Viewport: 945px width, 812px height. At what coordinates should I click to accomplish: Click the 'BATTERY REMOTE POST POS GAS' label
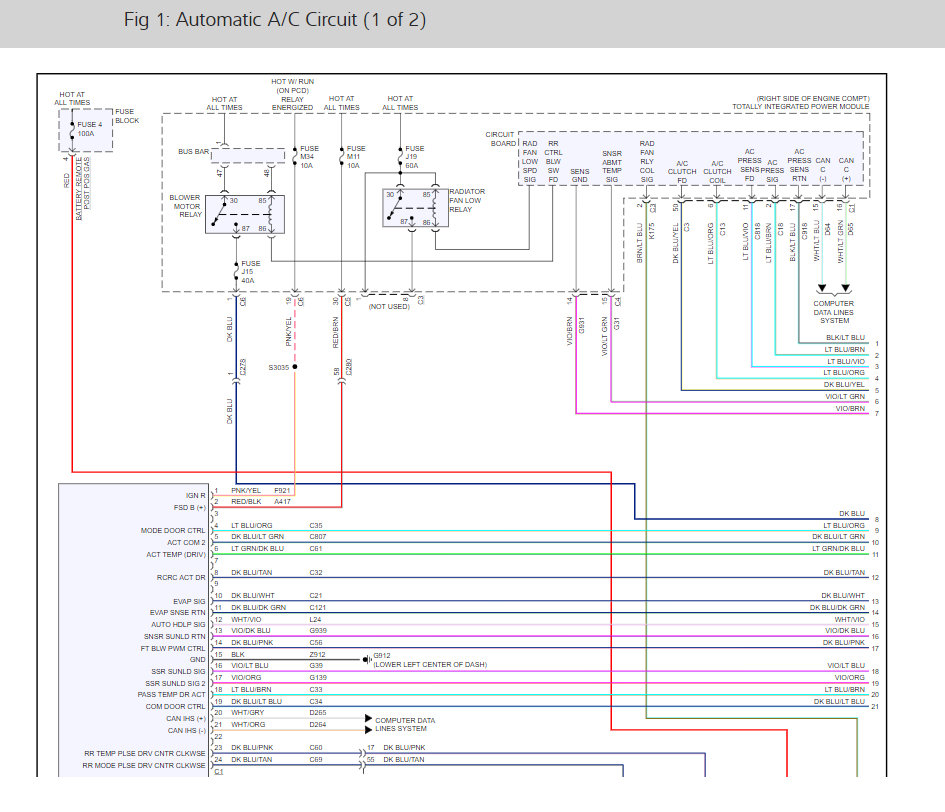coord(83,189)
